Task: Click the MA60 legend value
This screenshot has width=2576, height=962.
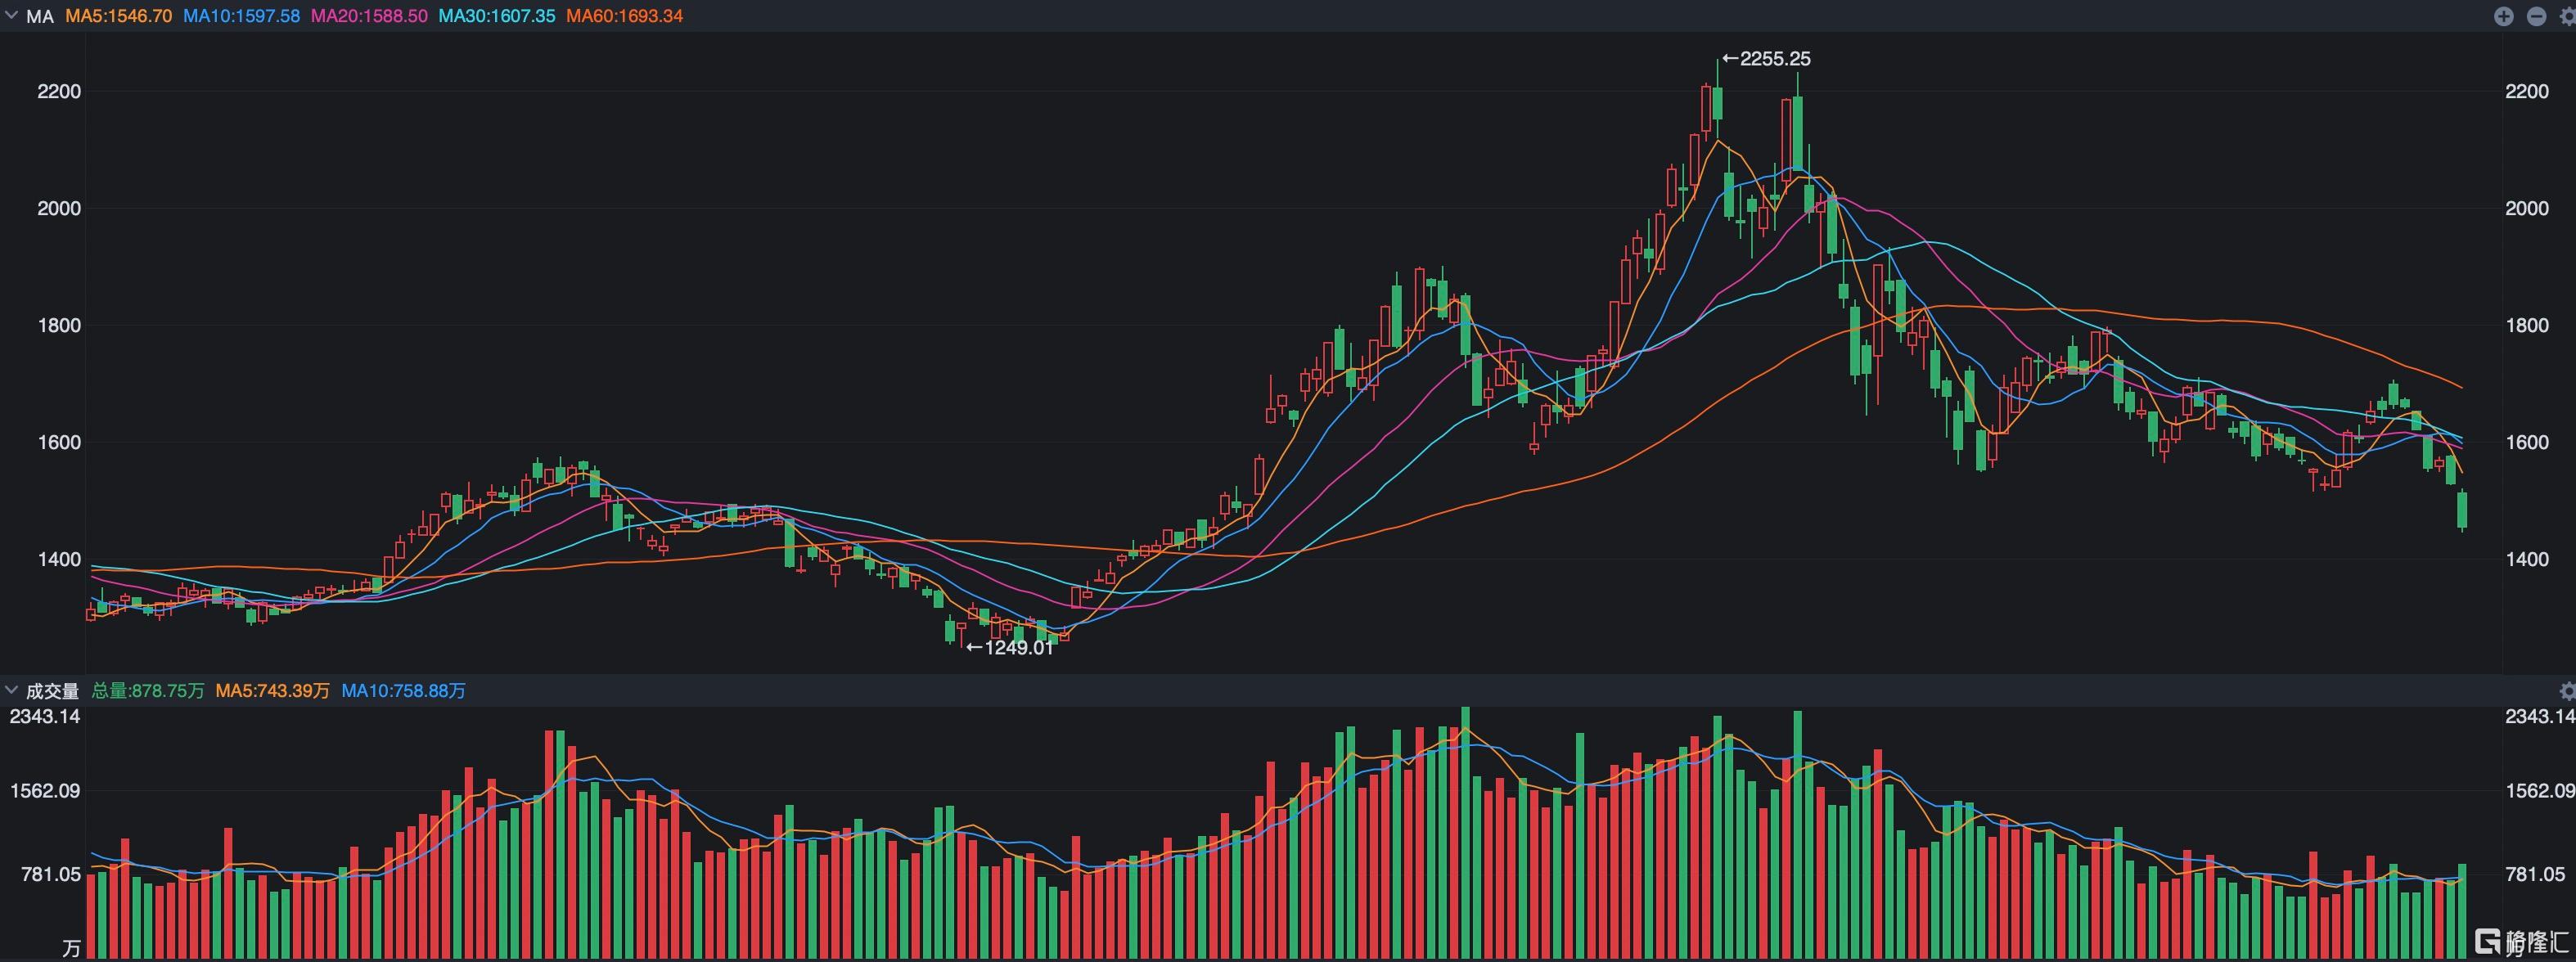Action: [x=625, y=16]
